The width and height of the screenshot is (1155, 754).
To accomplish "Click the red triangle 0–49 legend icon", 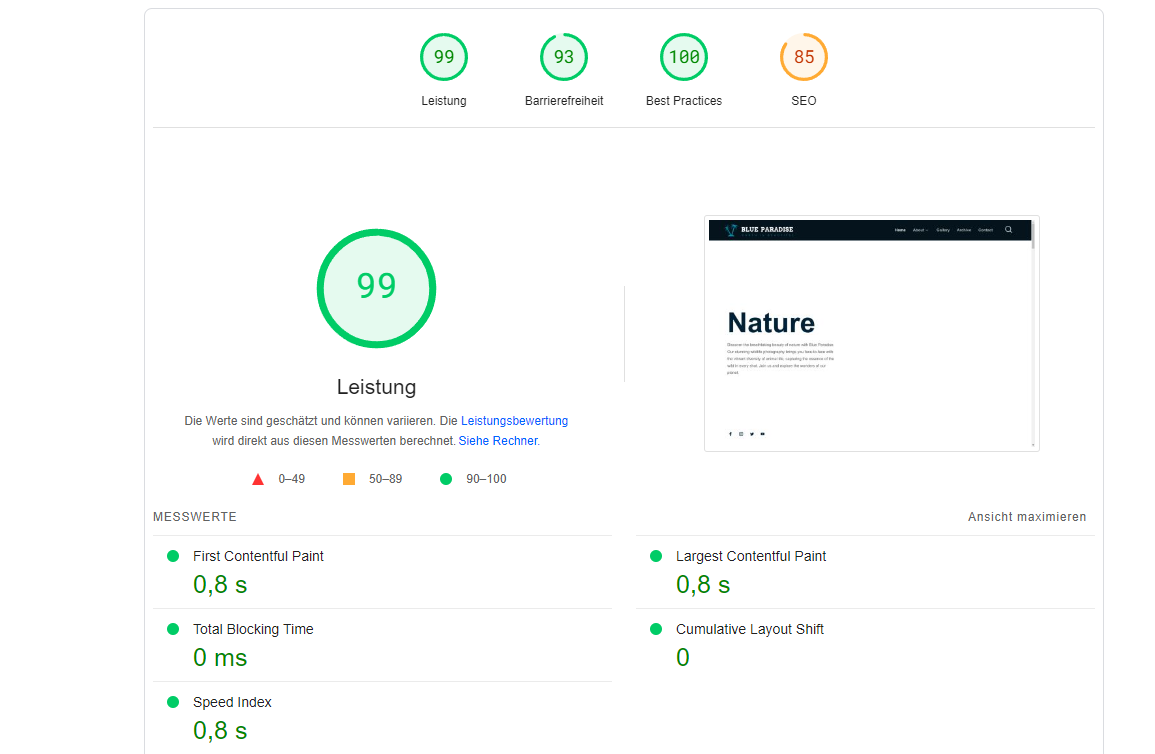I will pos(258,479).
